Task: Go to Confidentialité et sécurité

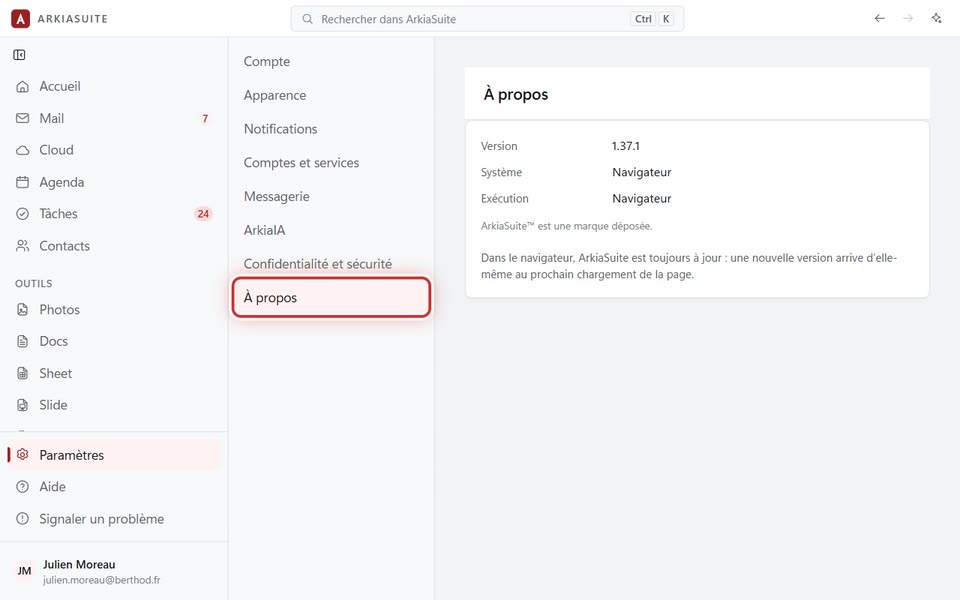Action: [331, 263]
